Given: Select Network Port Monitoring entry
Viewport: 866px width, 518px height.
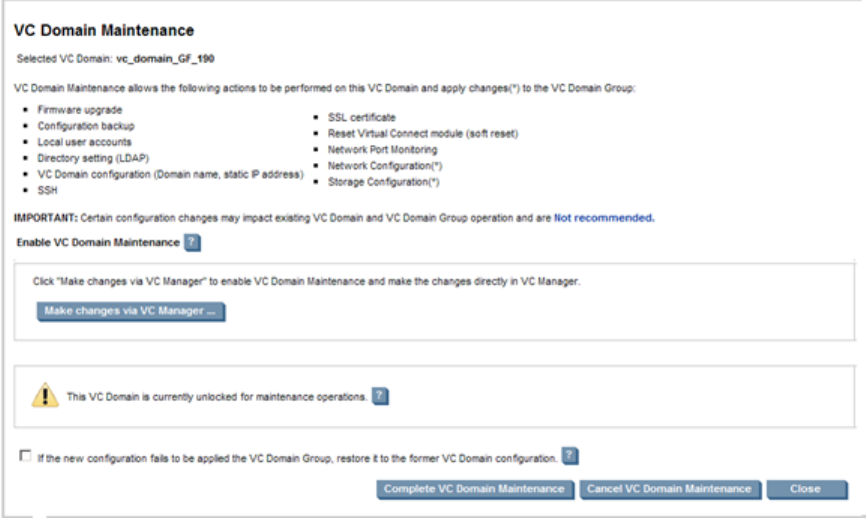Looking at the screenshot, I should point(382,150).
